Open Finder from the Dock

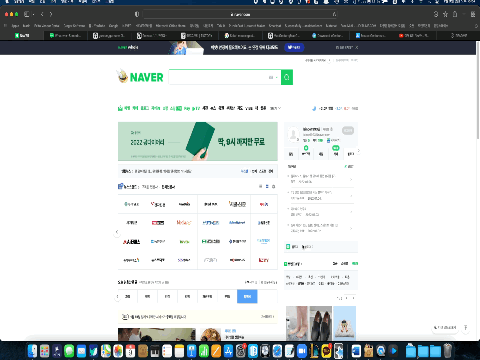32,351
